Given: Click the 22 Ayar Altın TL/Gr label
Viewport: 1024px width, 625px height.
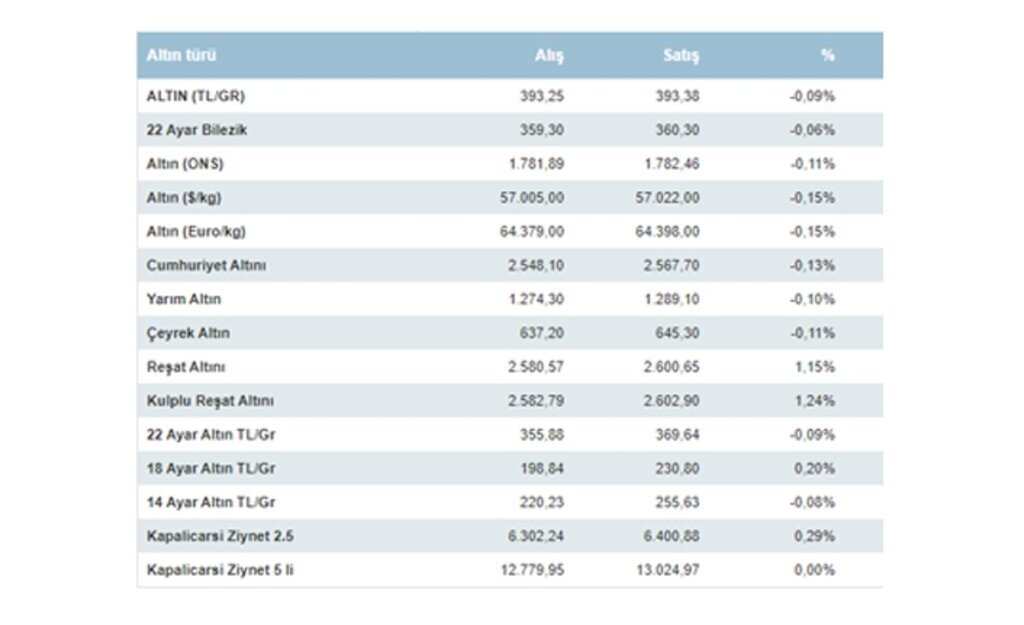Looking at the screenshot, I should (211, 435).
